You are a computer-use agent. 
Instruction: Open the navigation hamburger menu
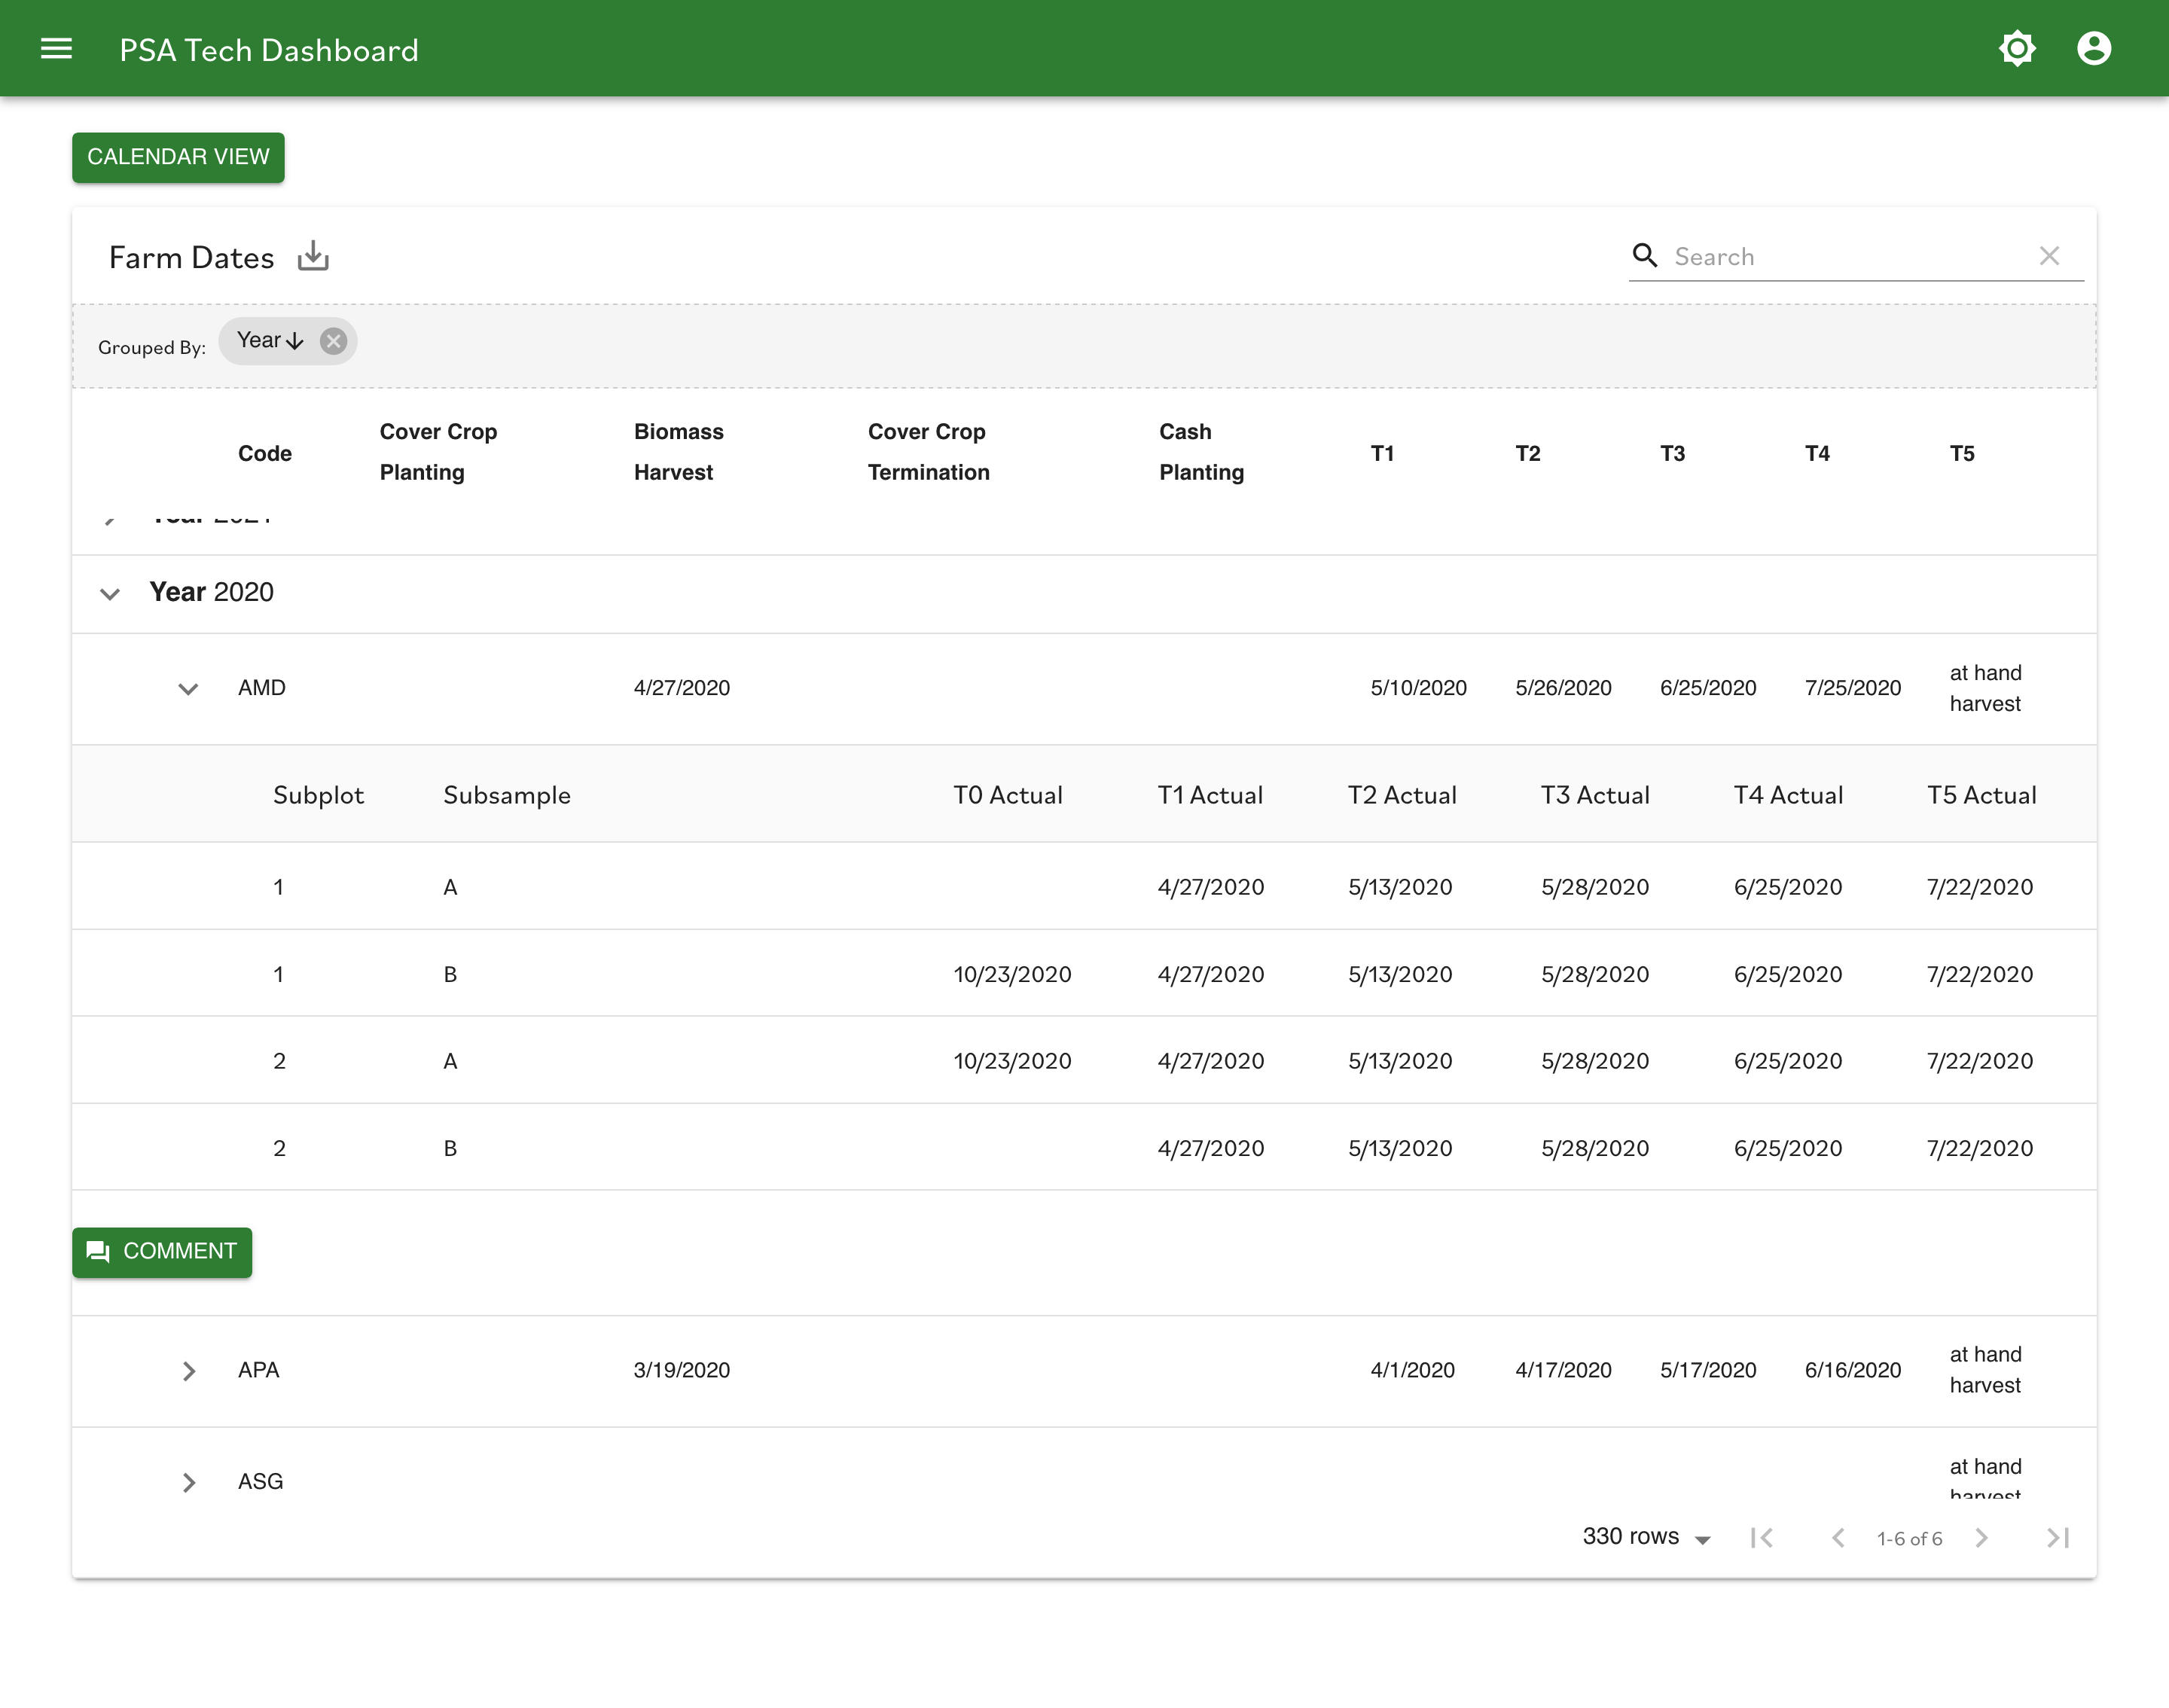[x=56, y=48]
